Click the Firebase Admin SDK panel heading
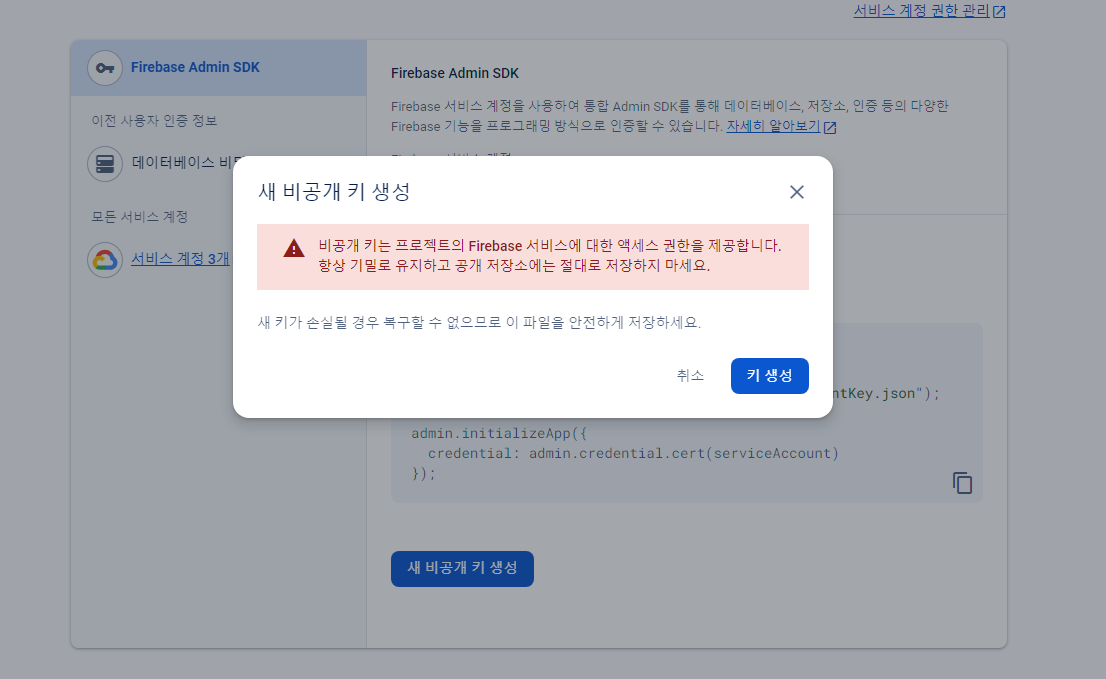Image resolution: width=1106 pixels, height=679 pixels. pyautogui.click(x=455, y=73)
